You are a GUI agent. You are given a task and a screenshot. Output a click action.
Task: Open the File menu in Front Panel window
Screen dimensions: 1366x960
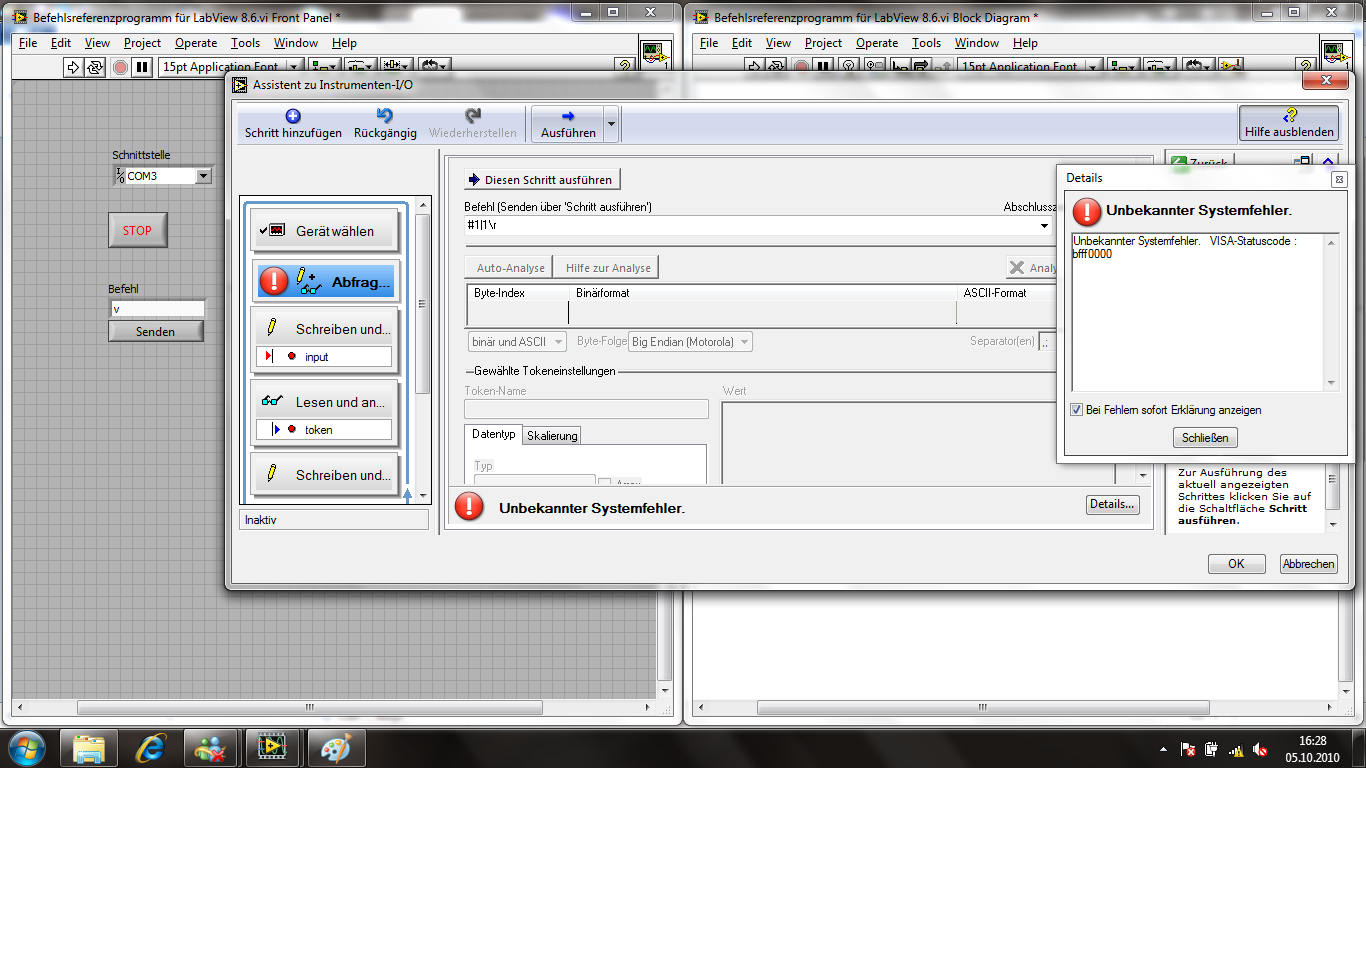[x=28, y=43]
